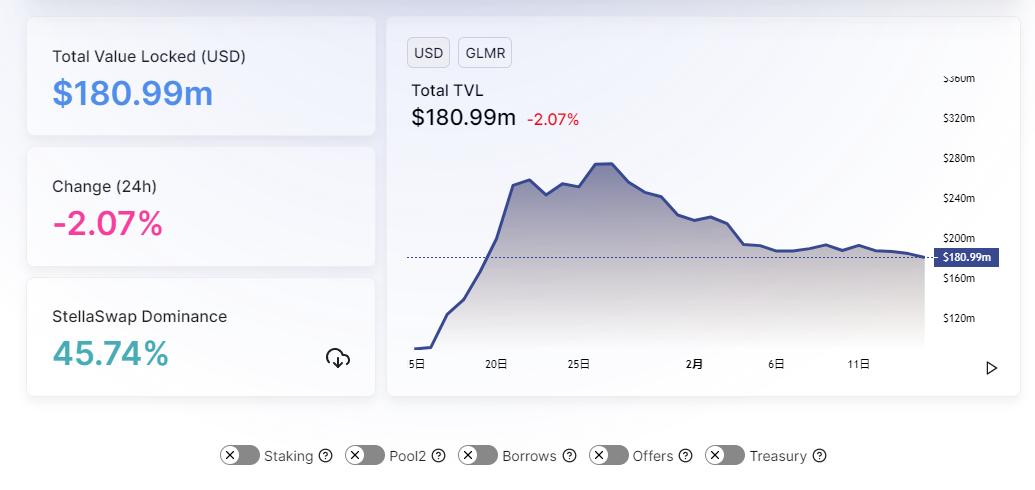
Task: Switch on the Treasury toggle
Action: coord(725,456)
